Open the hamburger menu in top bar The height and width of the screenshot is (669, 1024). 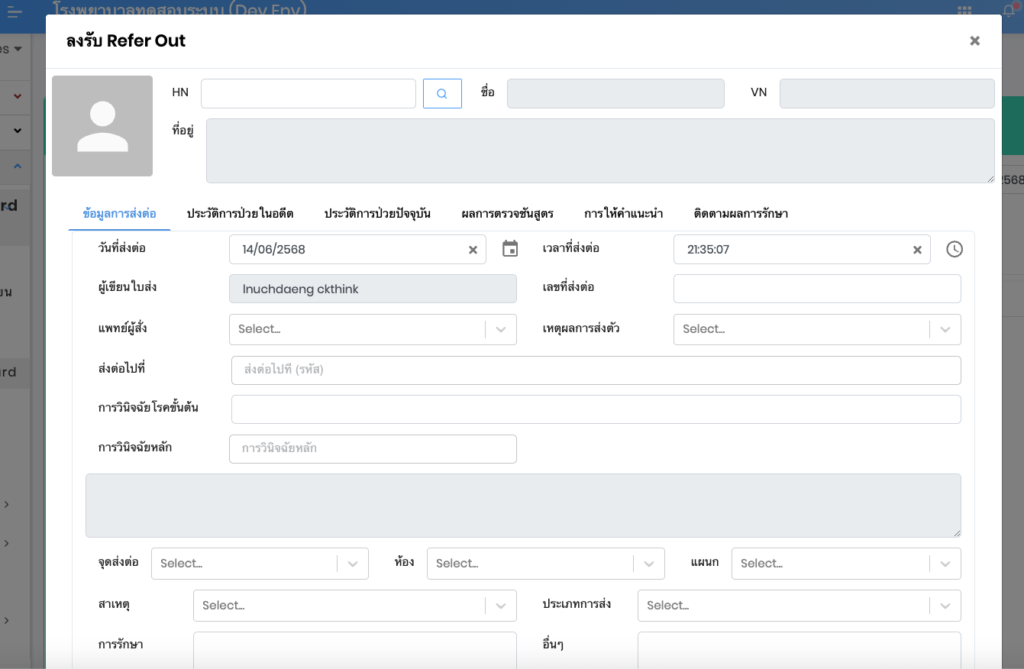(15, 12)
